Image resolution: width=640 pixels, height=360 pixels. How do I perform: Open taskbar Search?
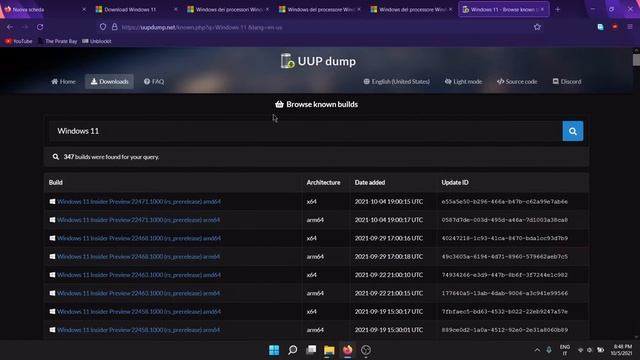[293, 350]
